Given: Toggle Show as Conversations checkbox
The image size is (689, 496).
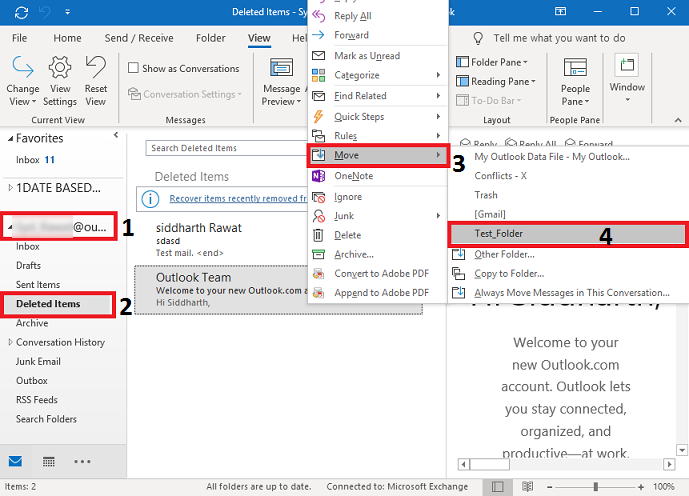Looking at the screenshot, I should click(133, 68).
